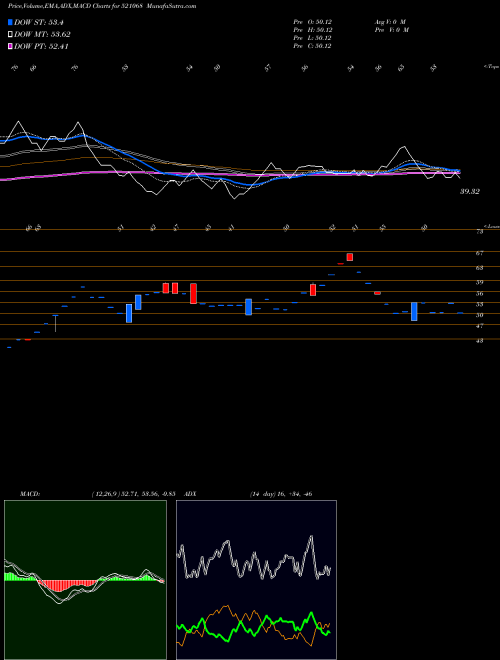The height and width of the screenshot is (660, 500).
Task: Click the Pre C close value
Action: click(312, 46)
